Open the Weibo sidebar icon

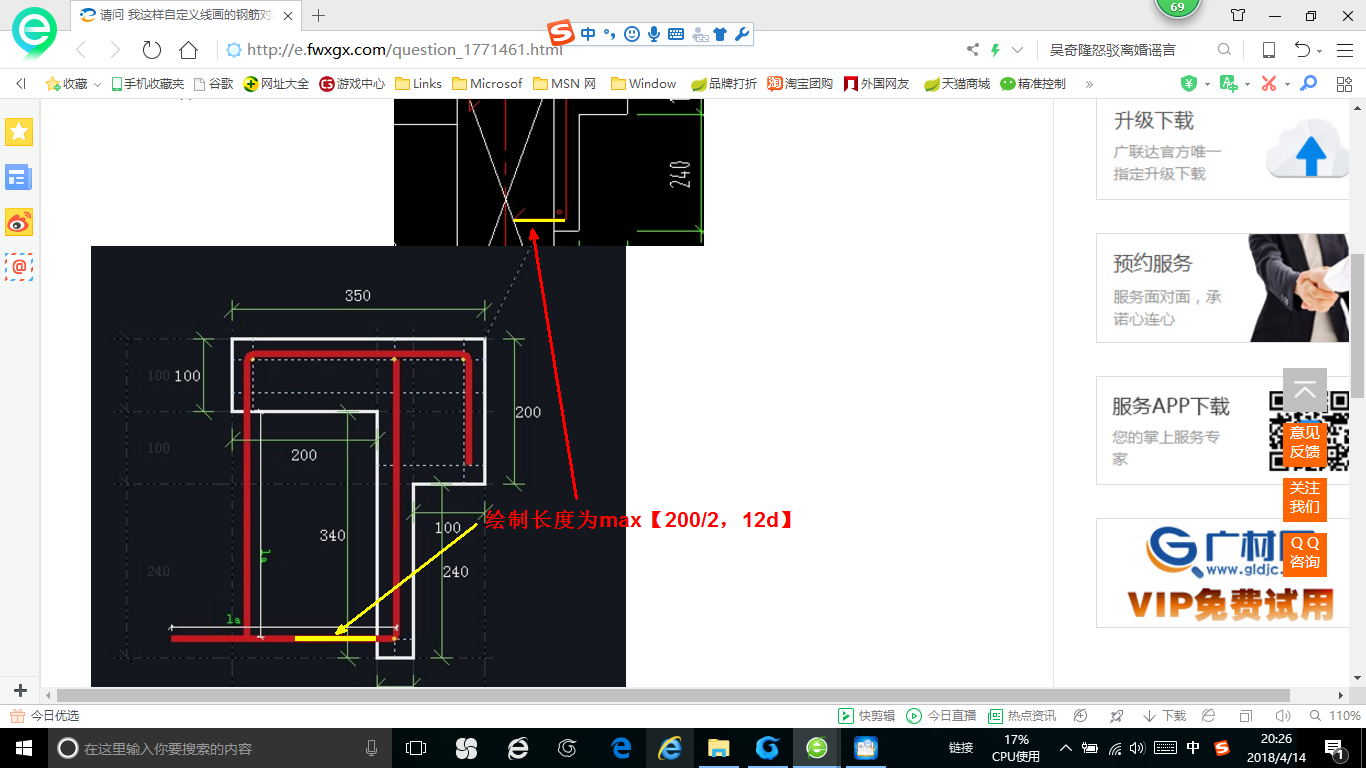[19, 222]
